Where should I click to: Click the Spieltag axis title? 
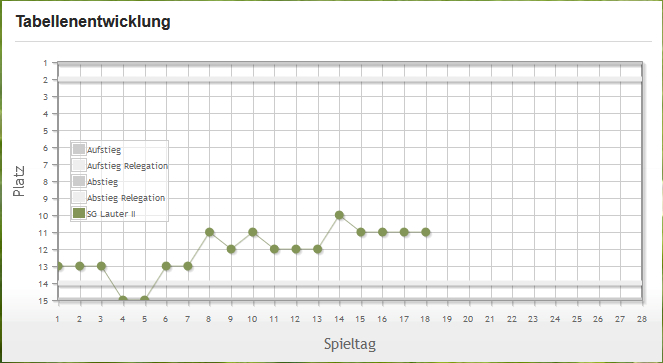(350, 344)
